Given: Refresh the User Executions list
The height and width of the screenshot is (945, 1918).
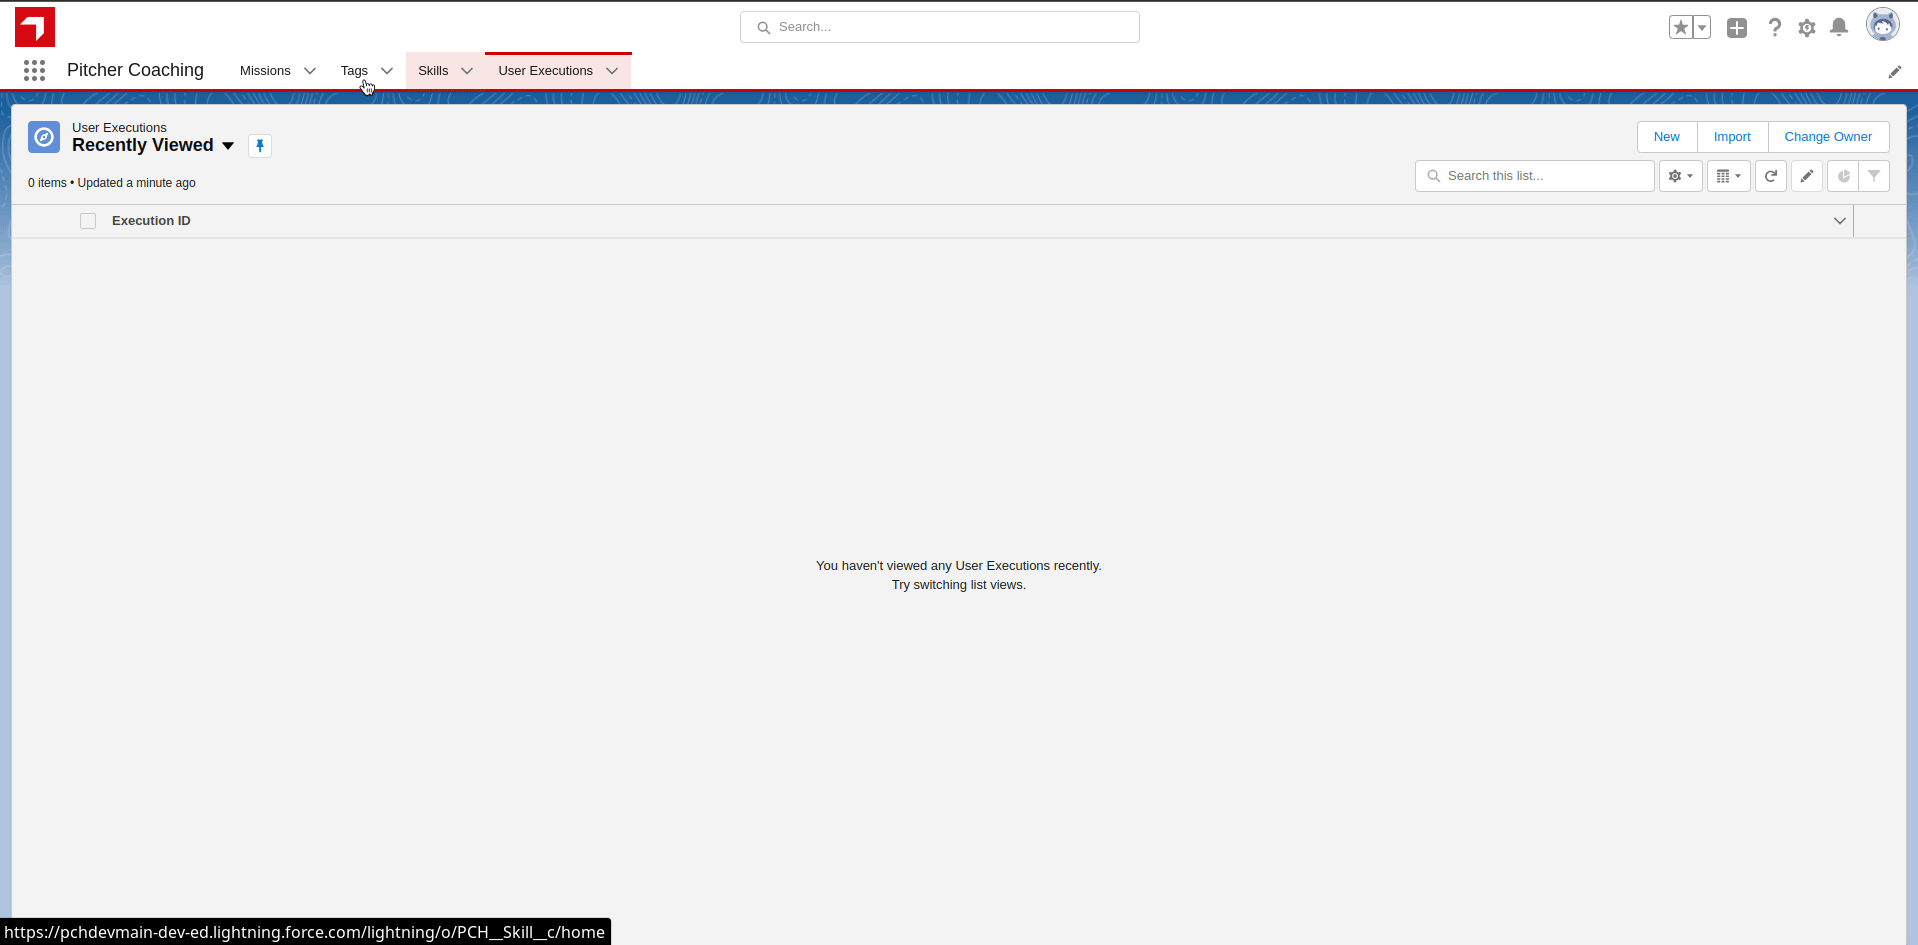Looking at the screenshot, I should (x=1770, y=176).
